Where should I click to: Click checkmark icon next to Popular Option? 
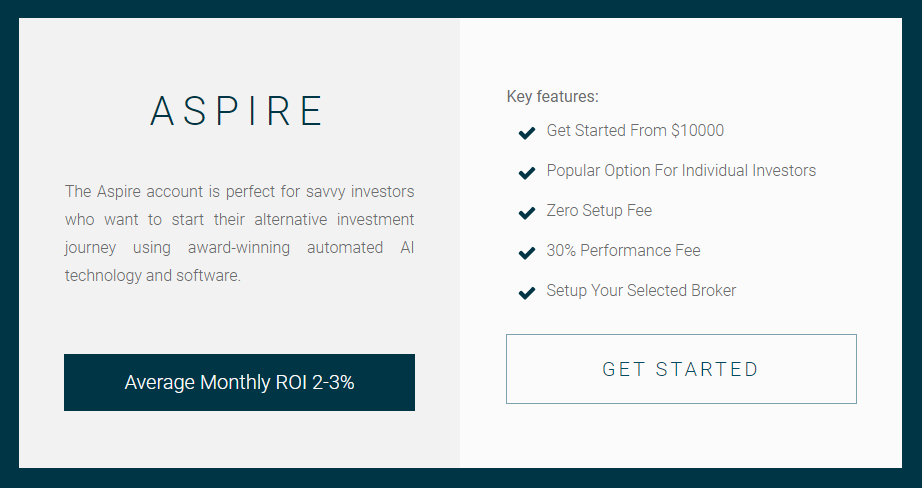pos(527,173)
